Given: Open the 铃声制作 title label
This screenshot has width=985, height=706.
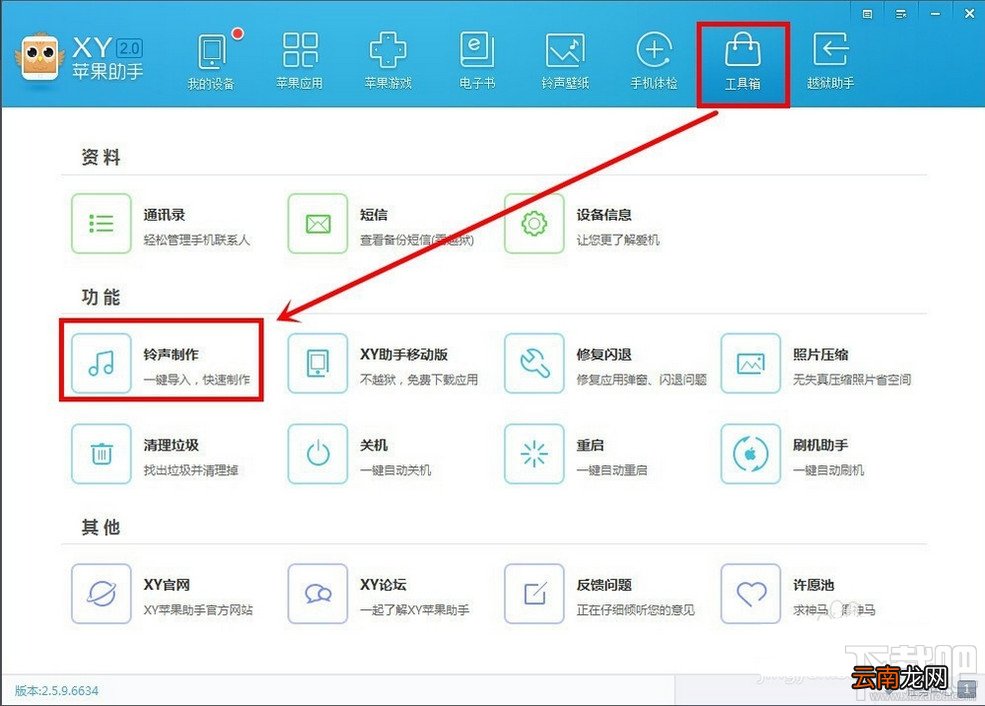Looking at the screenshot, I should point(171,354).
